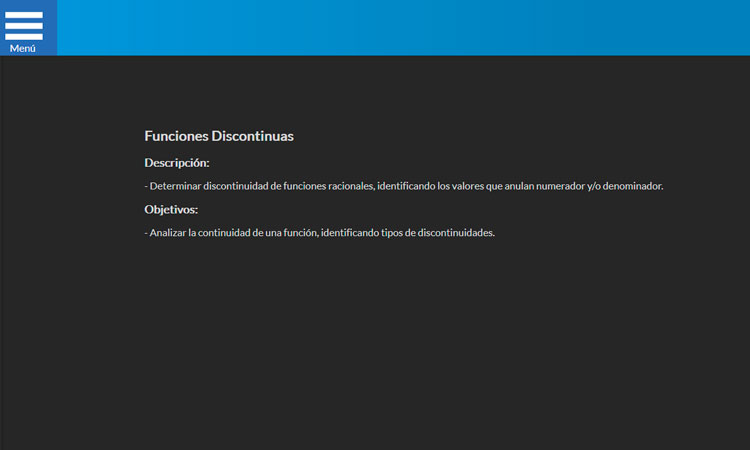Click the word "racionales" in the description
750x450 pixels.
[349, 186]
